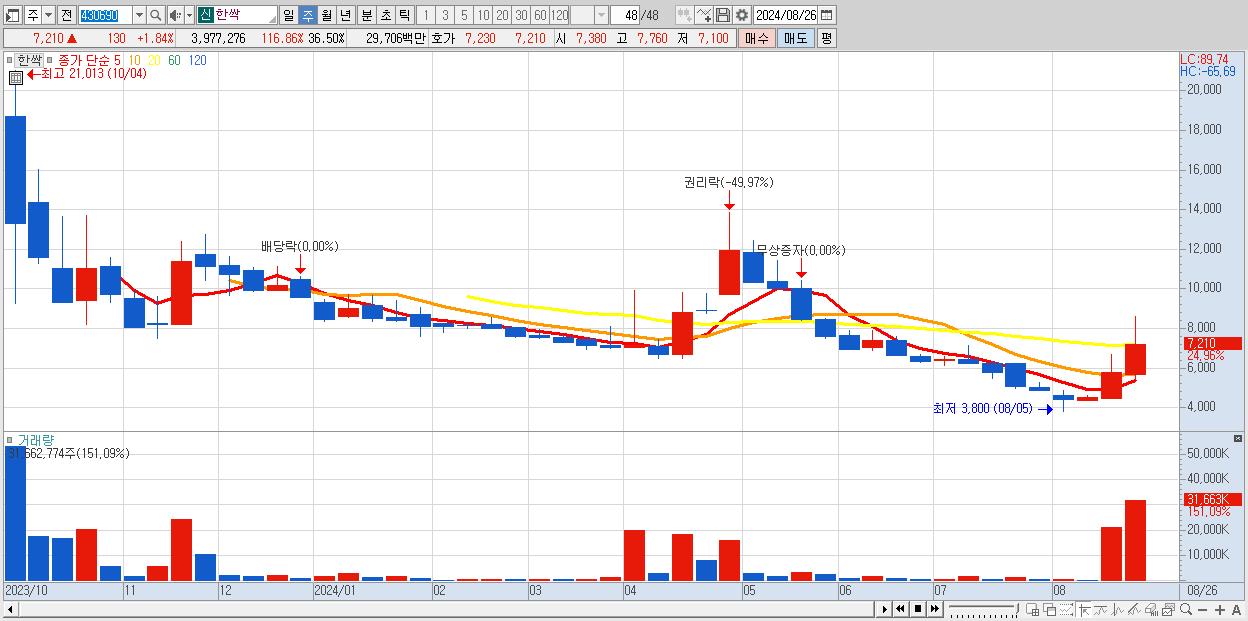The height and width of the screenshot is (621, 1248).
Task: Select the 20 interval button in the toolbar
Action: pos(502,15)
